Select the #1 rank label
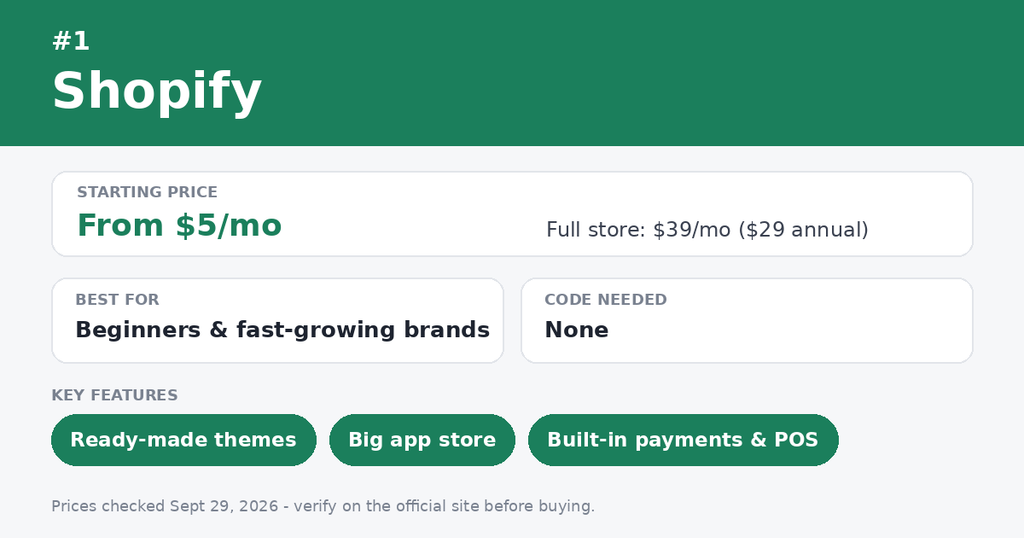 pyautogui.click(x=71, y=41)
